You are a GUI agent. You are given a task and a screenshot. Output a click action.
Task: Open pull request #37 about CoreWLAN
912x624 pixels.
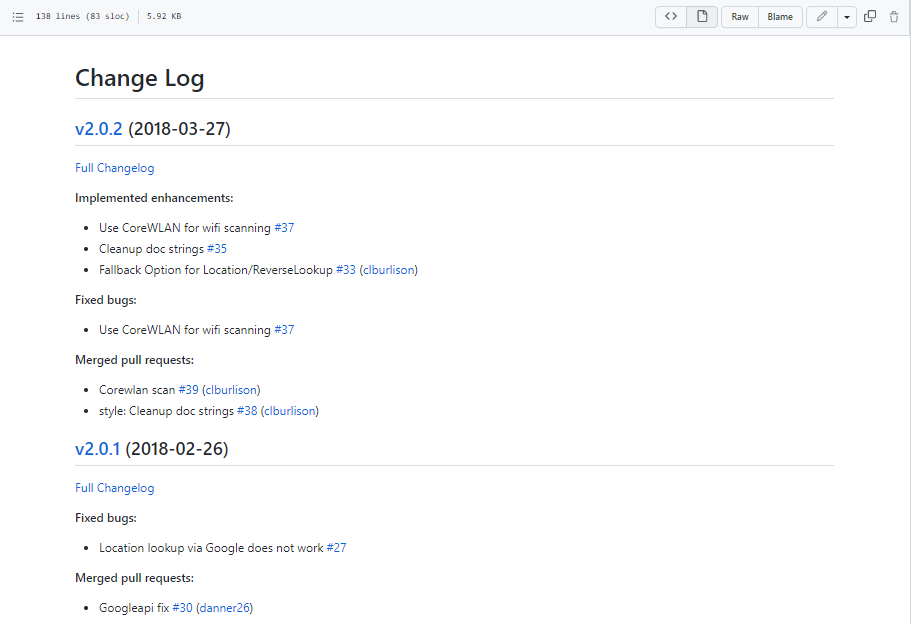[x=284, y=227]
